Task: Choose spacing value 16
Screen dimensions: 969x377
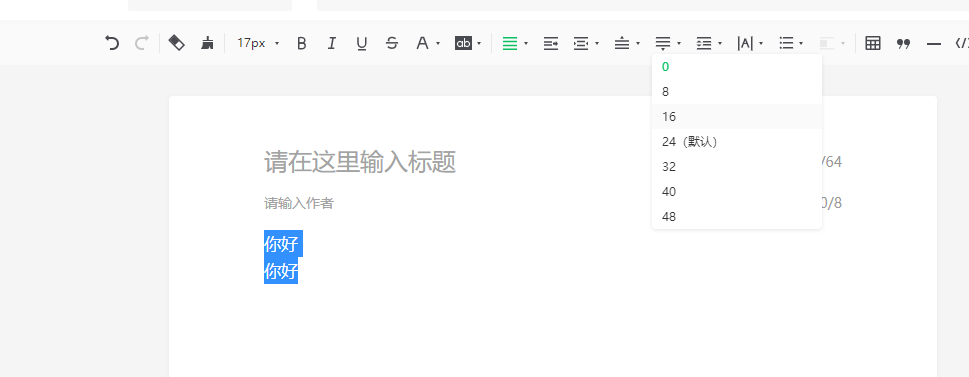Action: click(x=737, y=117)
